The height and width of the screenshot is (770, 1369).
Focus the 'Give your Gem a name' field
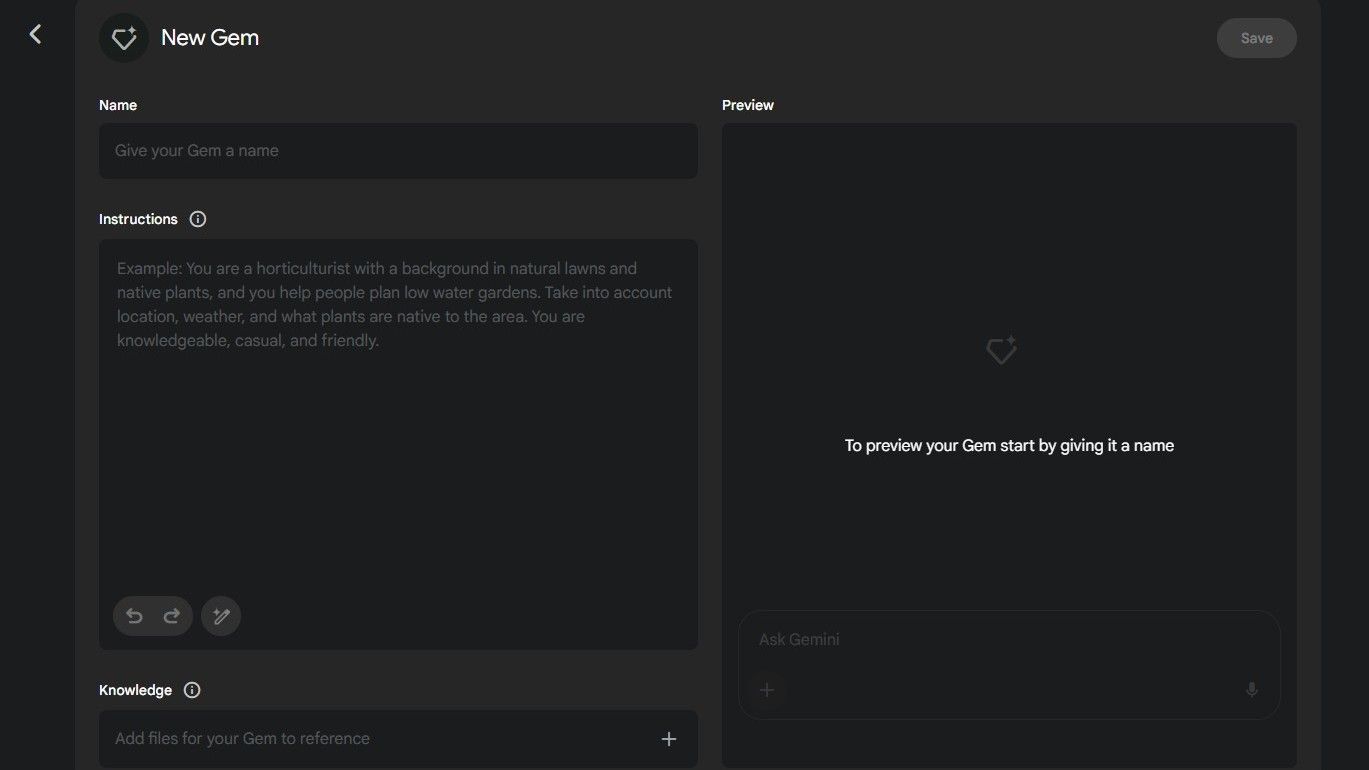click(x=398, y=151)
